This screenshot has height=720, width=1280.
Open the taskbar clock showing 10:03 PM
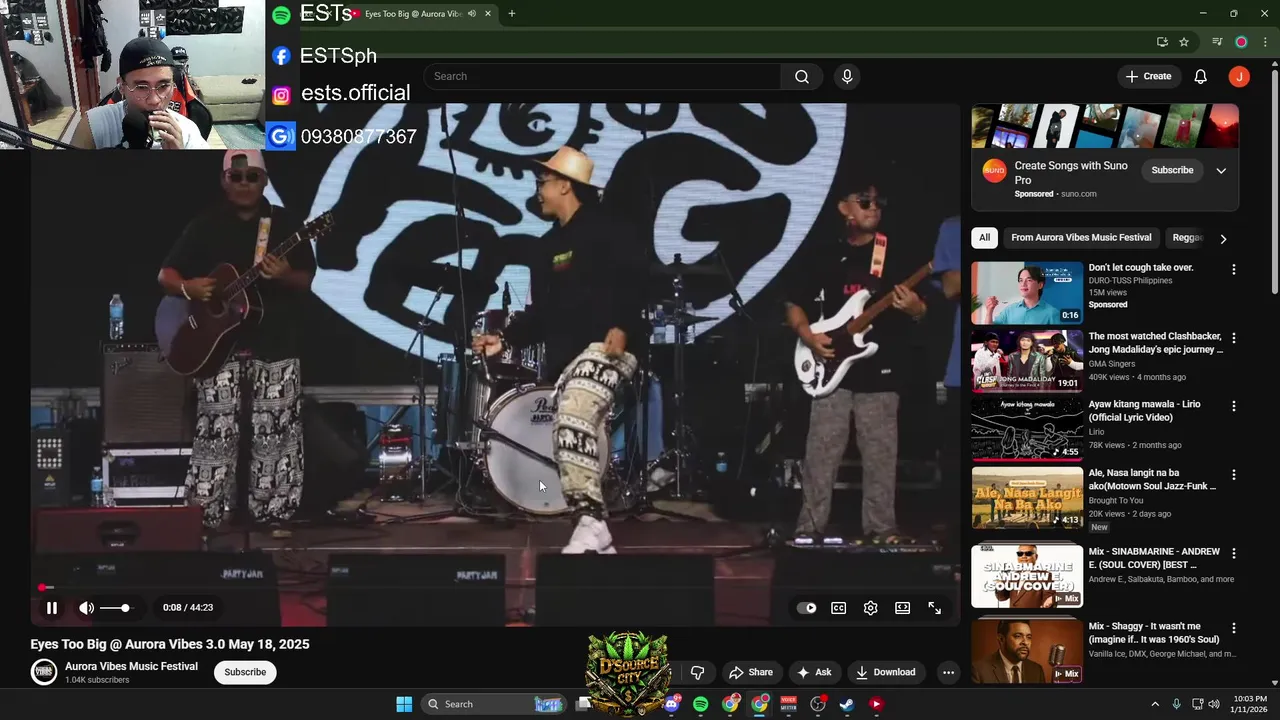[x=1250, y=704]
